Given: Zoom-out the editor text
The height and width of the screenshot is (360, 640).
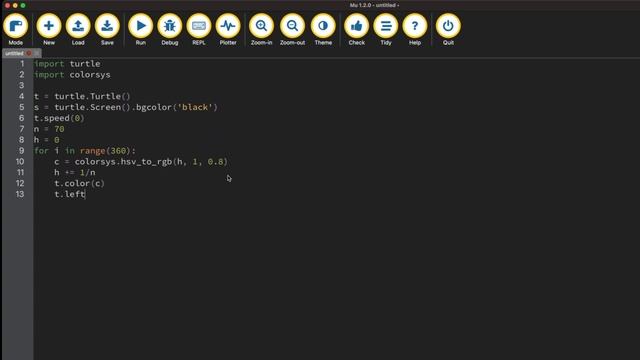Looking at the screenshot, I should pos(292,29).
